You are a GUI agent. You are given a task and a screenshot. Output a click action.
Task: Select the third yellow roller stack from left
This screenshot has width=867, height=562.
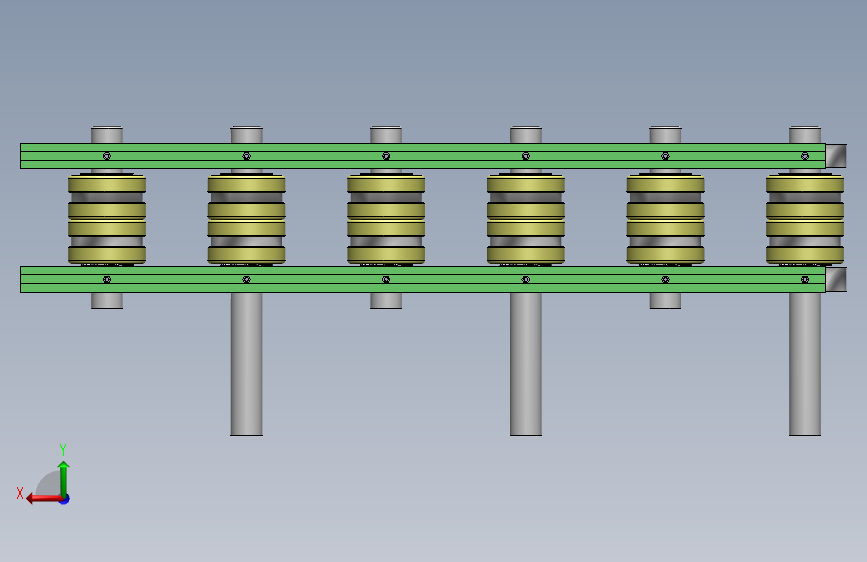(386, 219)
